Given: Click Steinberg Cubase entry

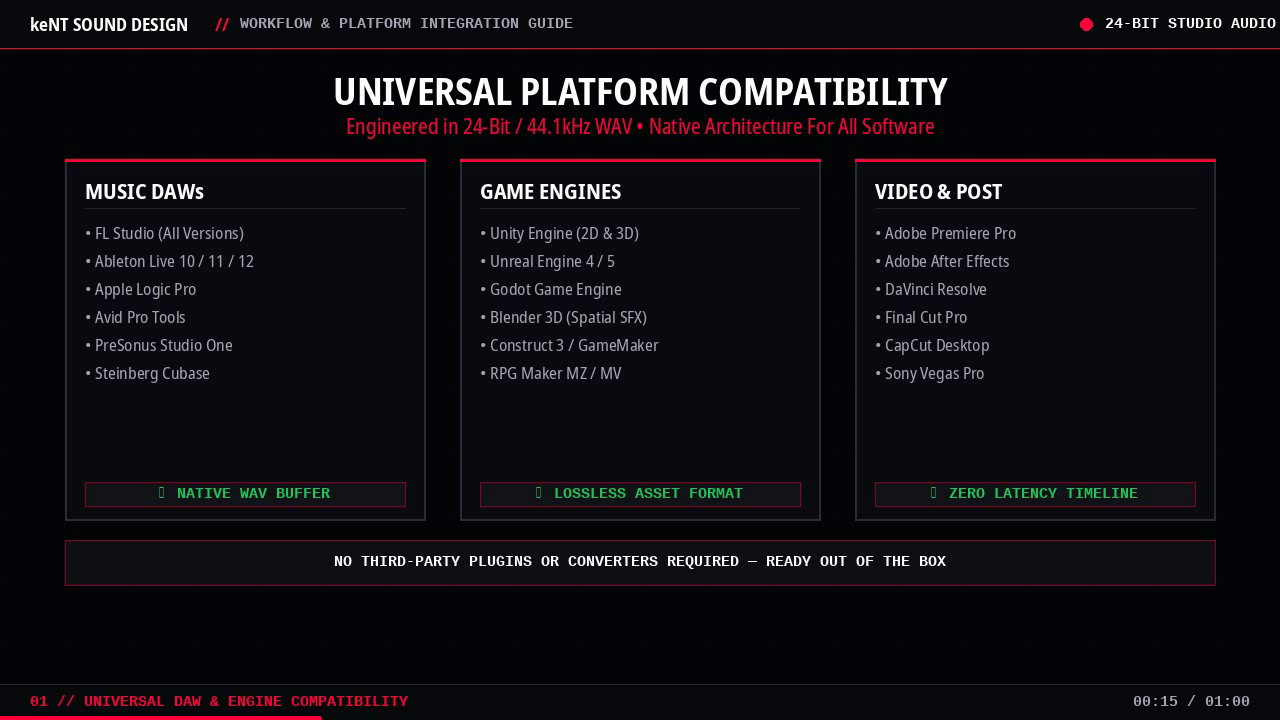Looking at the screenshot, I should (x=148, y=374).
